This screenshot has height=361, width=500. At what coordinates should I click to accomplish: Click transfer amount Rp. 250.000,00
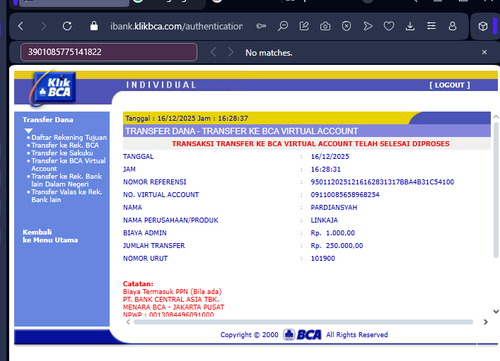click(x=337, y=246)
